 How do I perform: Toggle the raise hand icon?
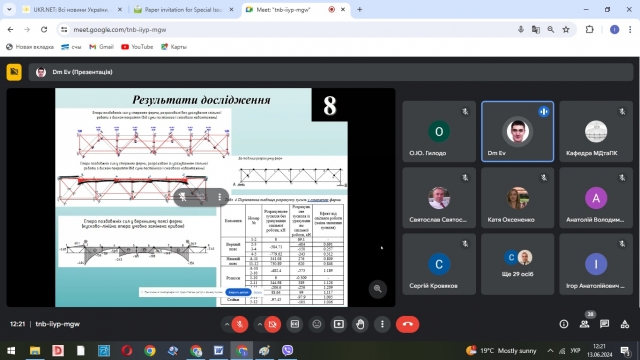[360, 324]
